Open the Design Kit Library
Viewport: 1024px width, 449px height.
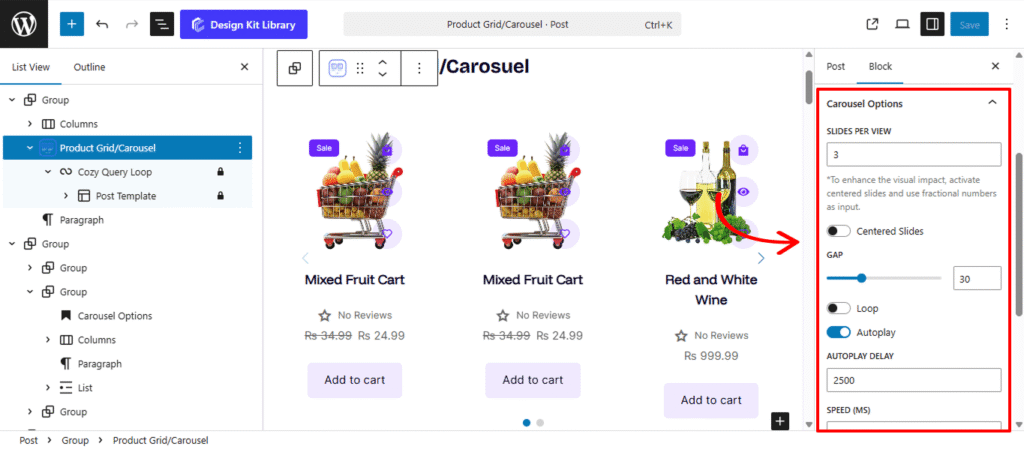(244, 24)
